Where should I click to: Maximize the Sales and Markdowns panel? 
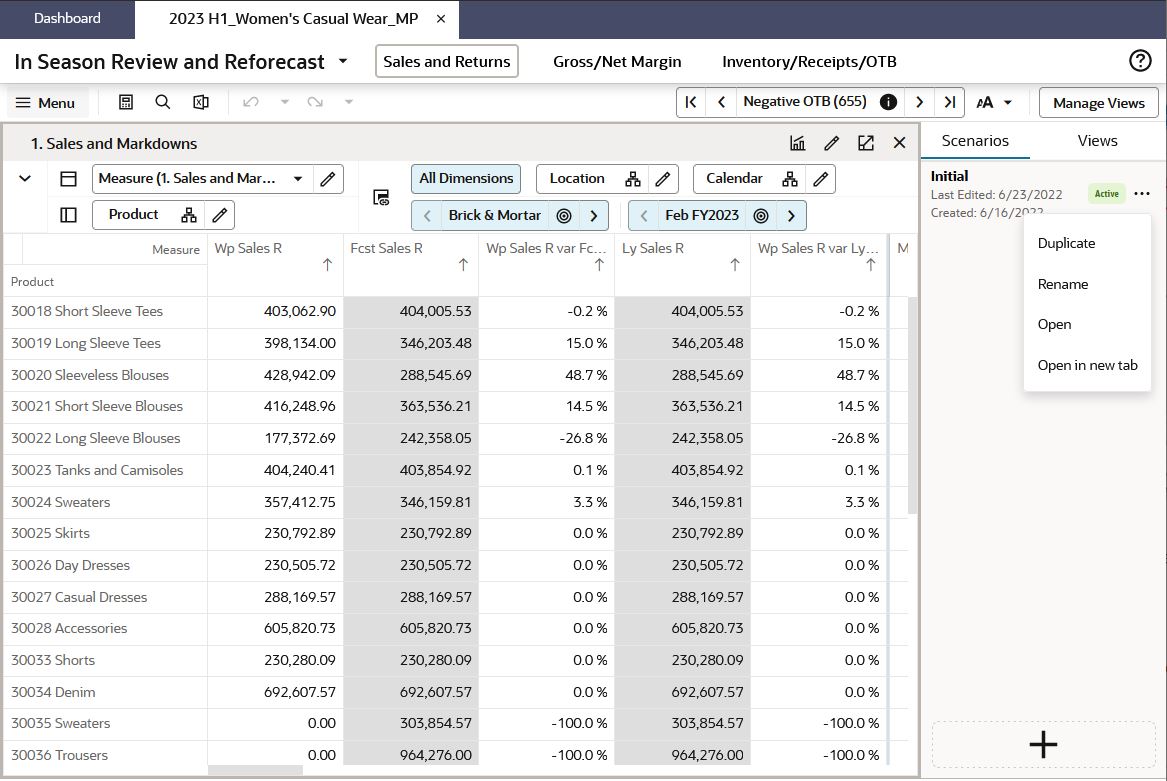click(866, 143)
